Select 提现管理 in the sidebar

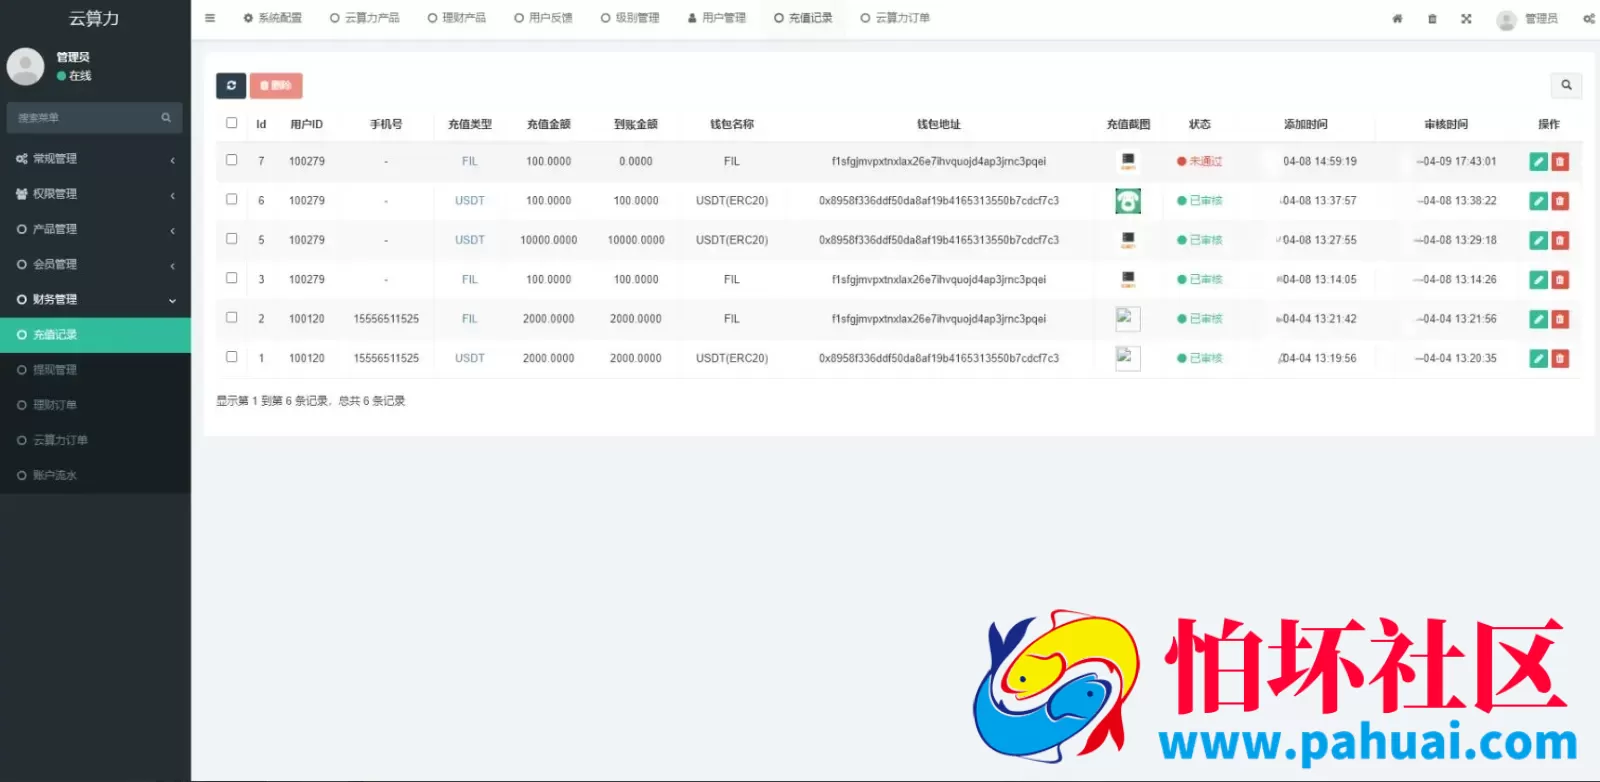pos(95,370)
